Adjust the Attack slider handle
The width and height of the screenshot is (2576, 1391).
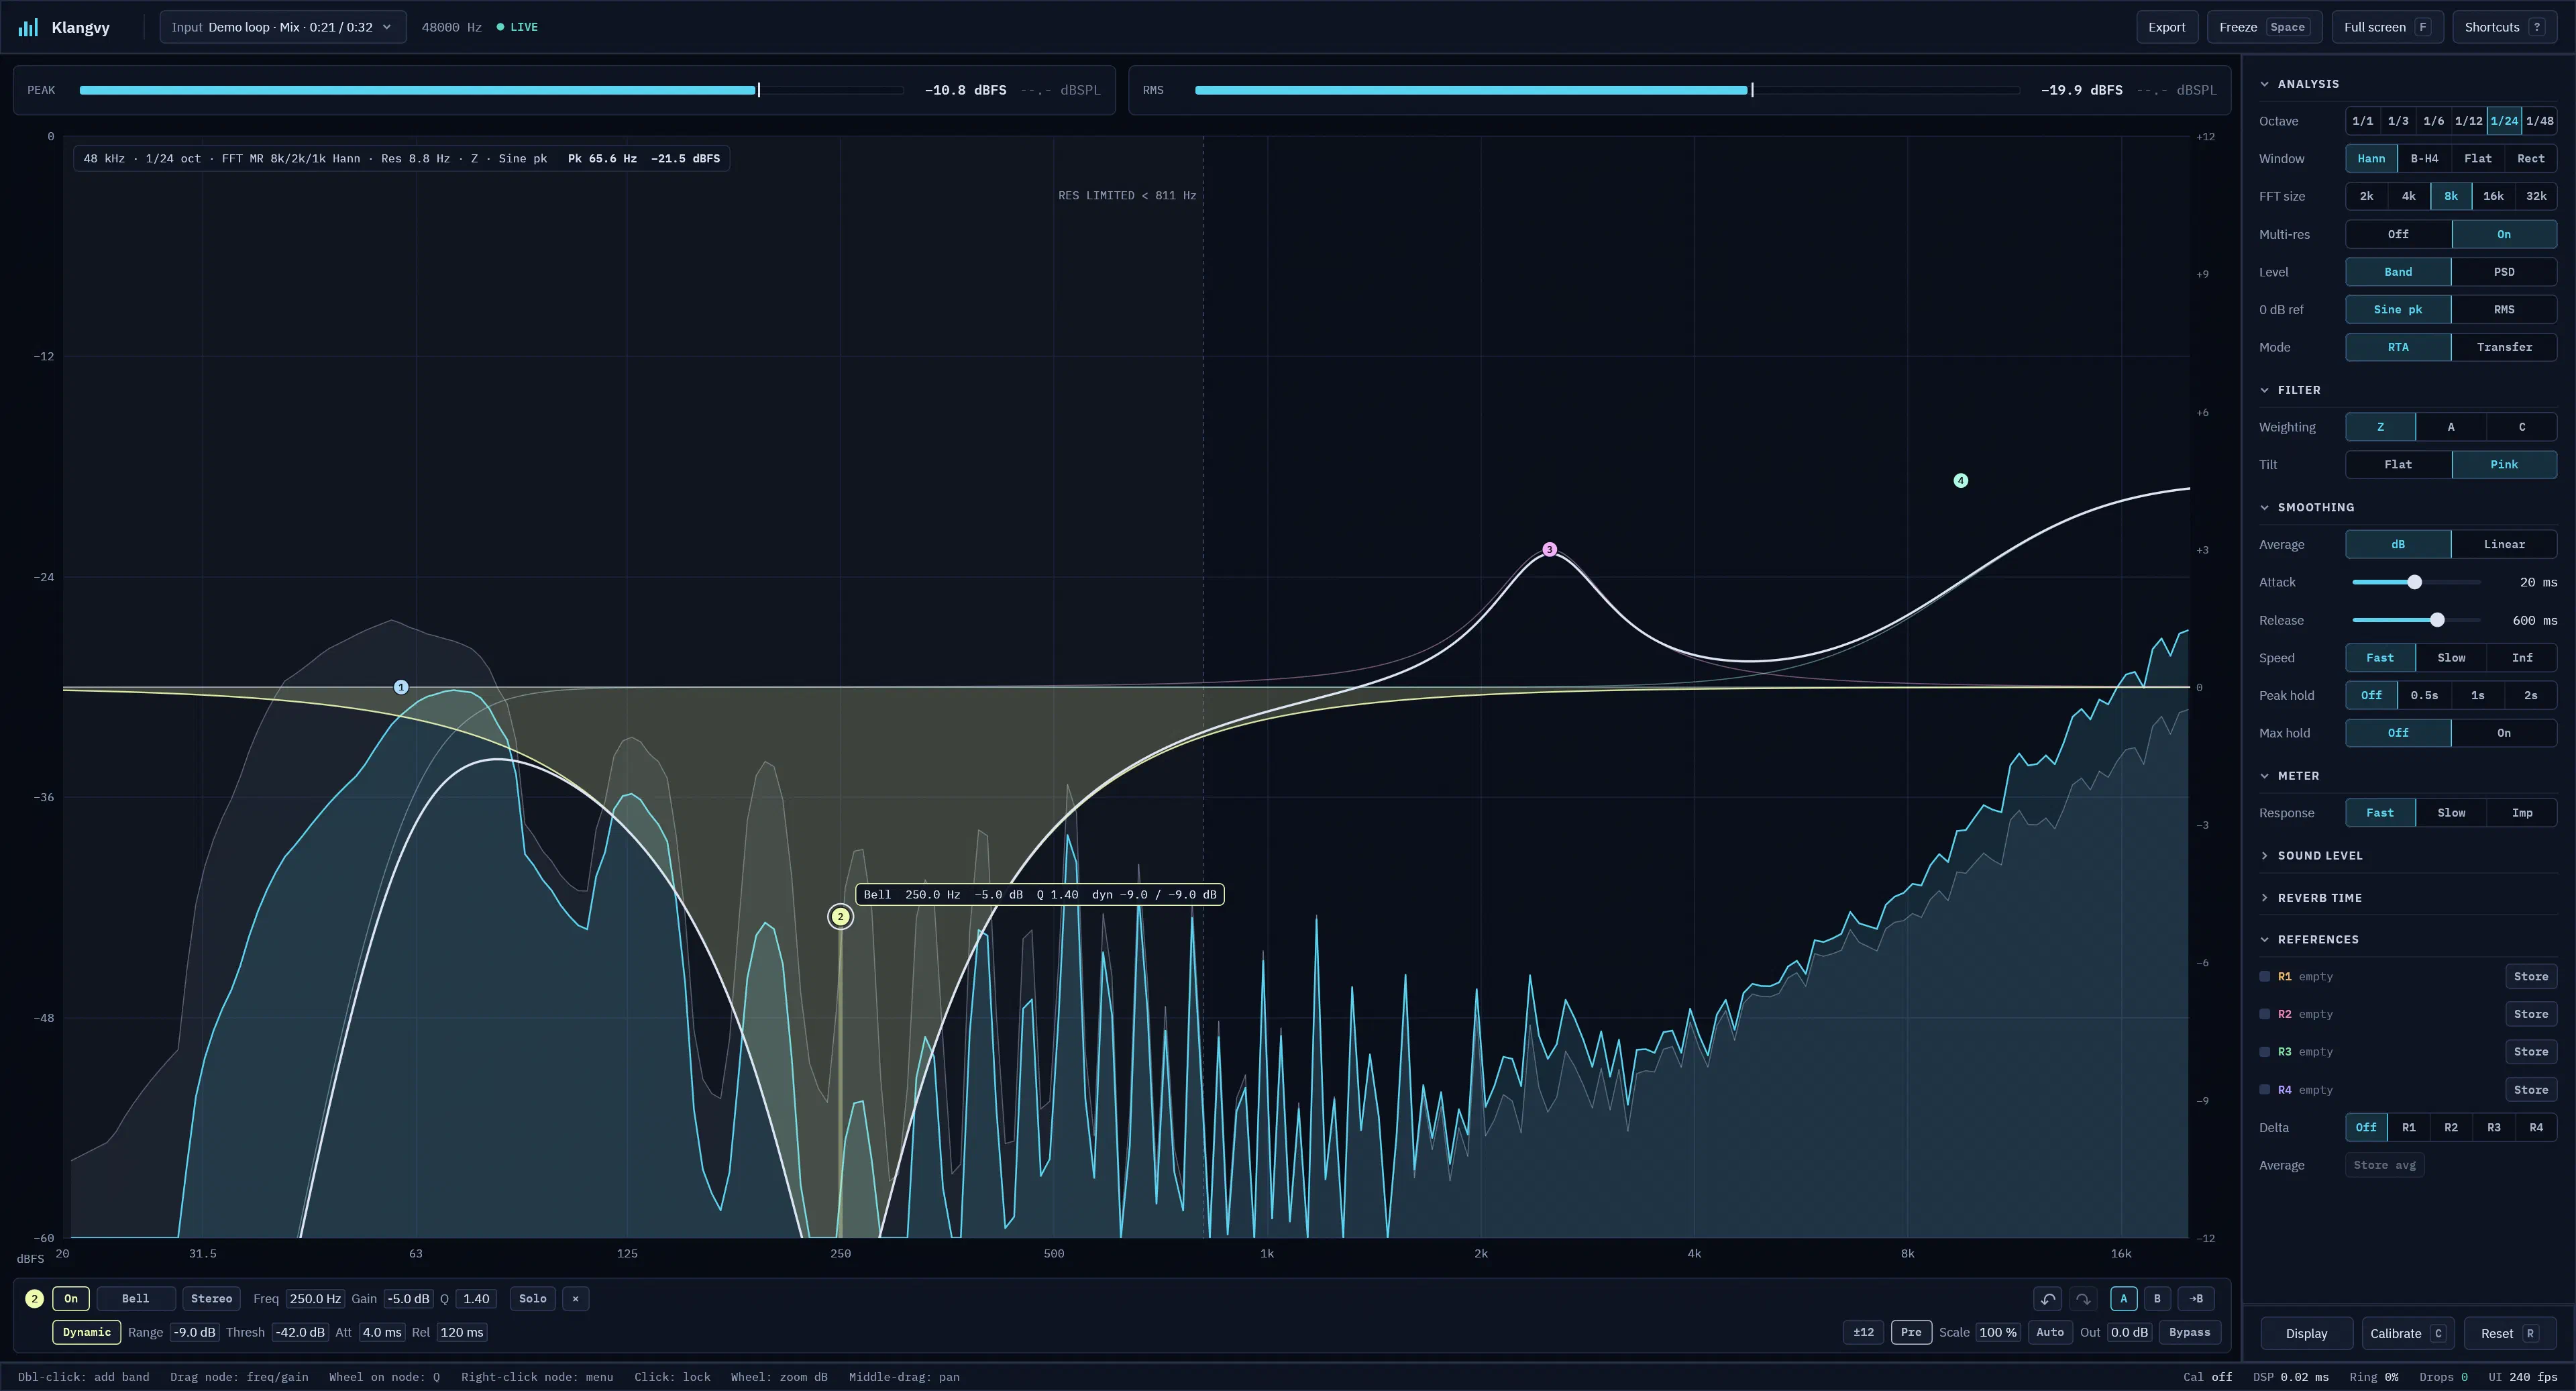tap(2414, 582)
